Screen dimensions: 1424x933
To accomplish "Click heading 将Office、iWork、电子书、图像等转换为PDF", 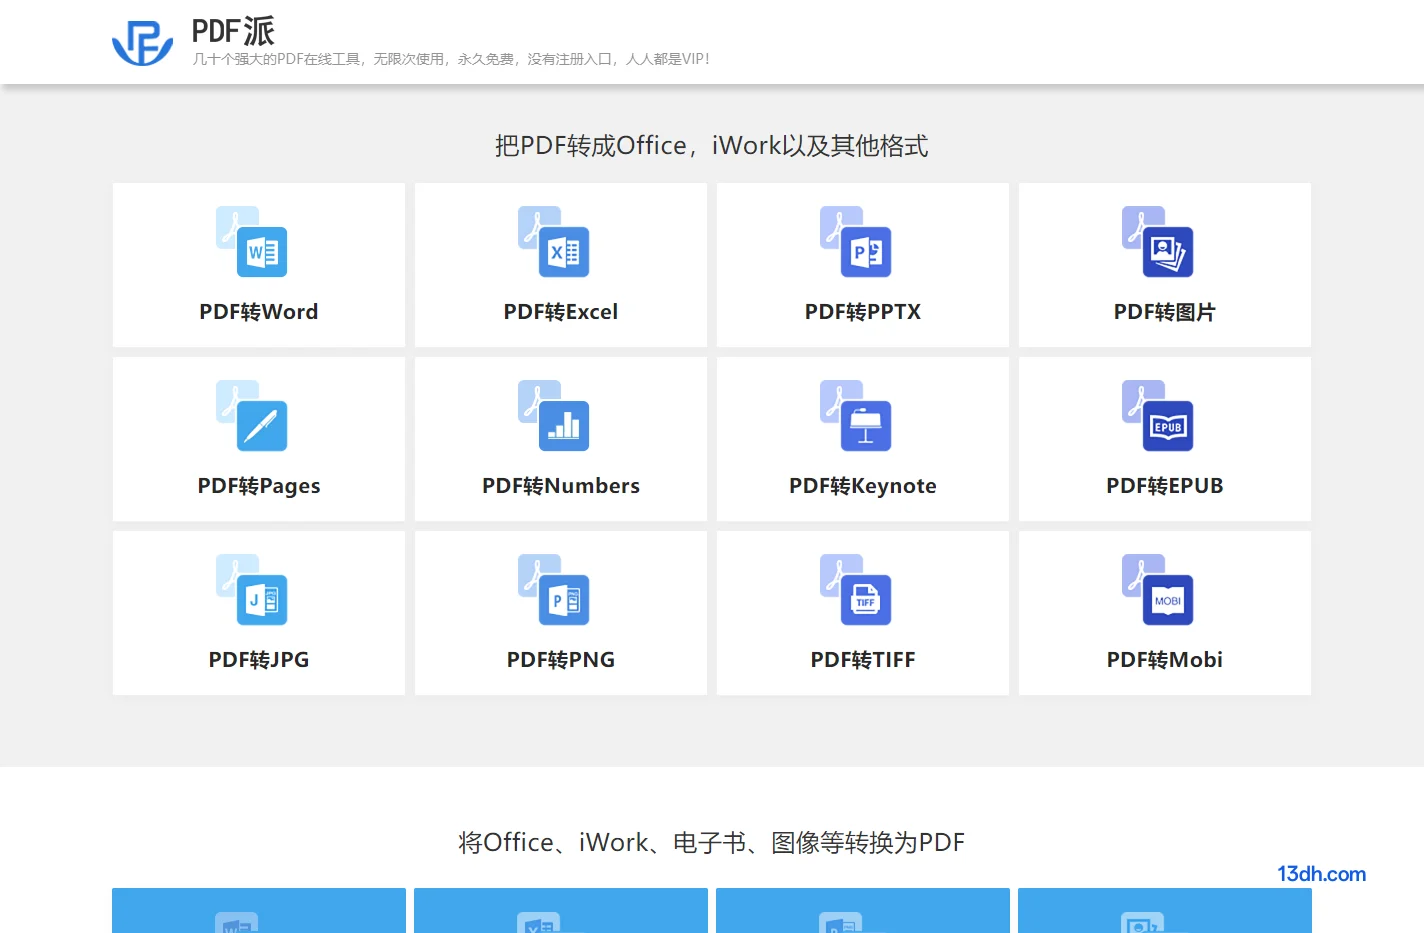I will coord(712,843).
